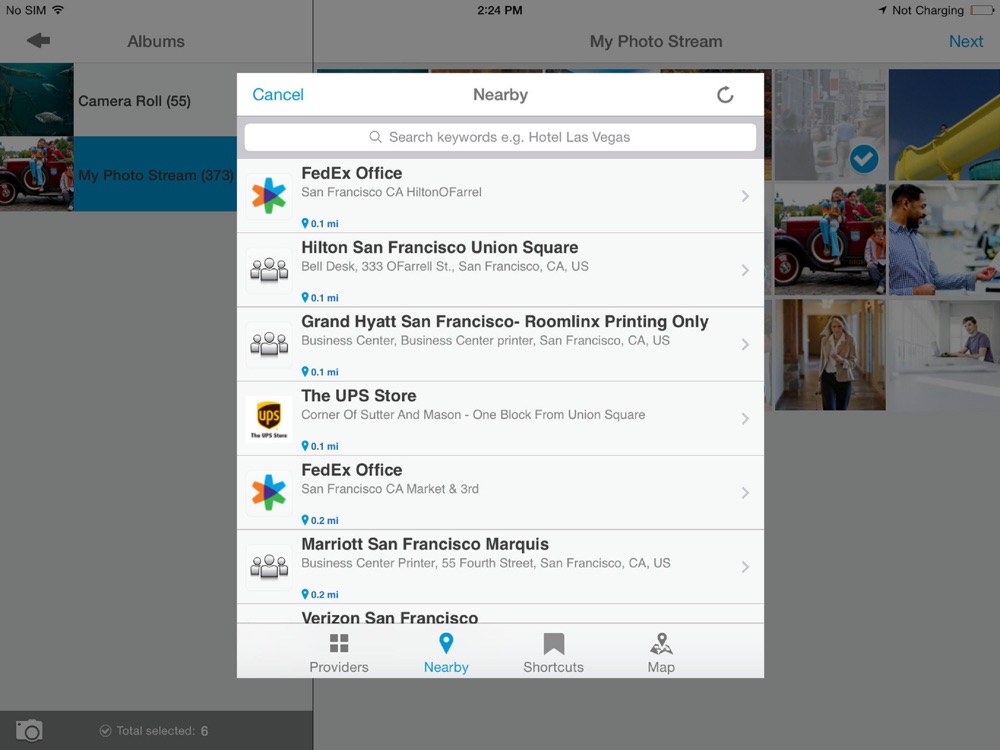Tap Wi-Fi status icon in status bar

pyautogui.click(x=58, y=10)
